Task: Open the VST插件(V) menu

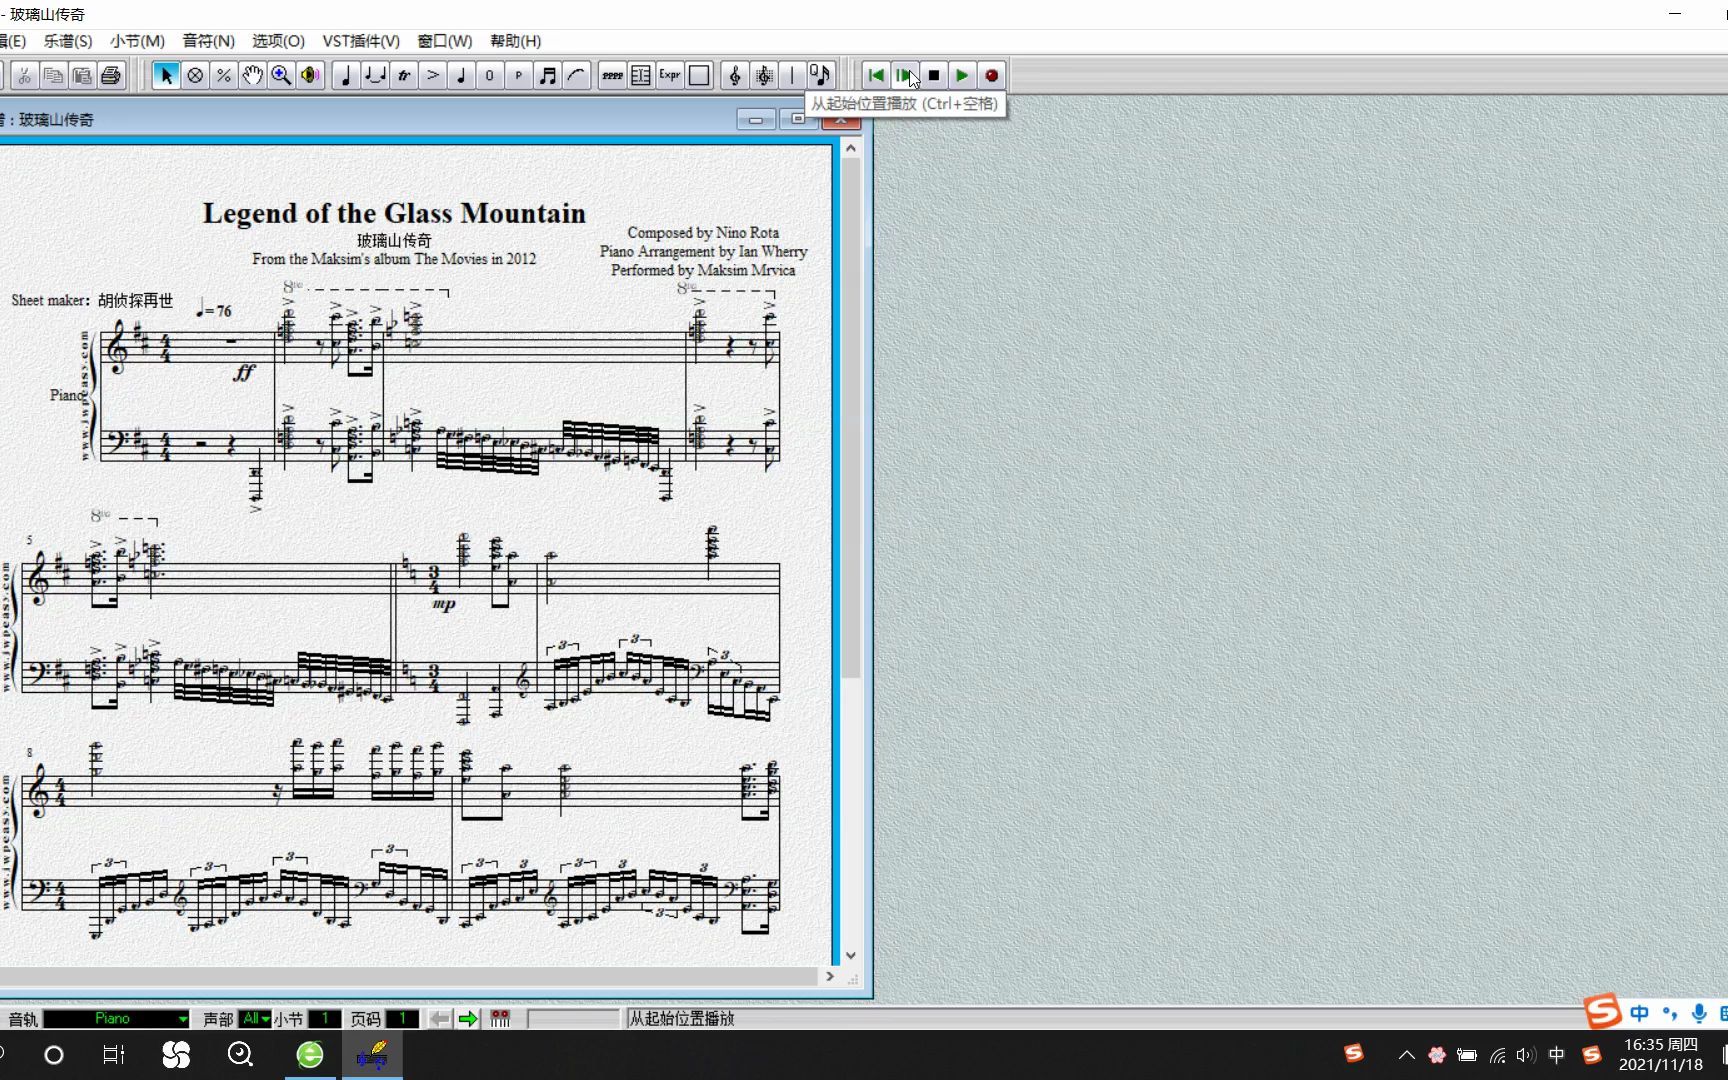Action: coord(361,41)
